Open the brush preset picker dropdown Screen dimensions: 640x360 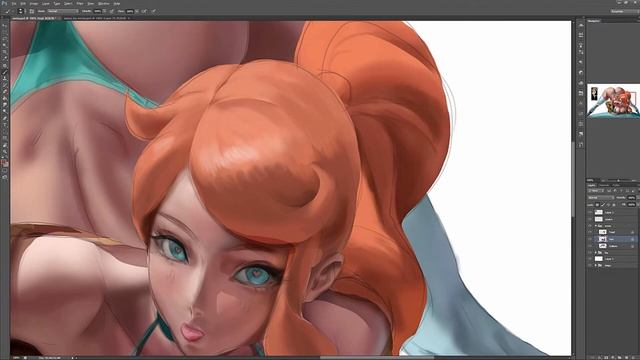click(25, 11)
